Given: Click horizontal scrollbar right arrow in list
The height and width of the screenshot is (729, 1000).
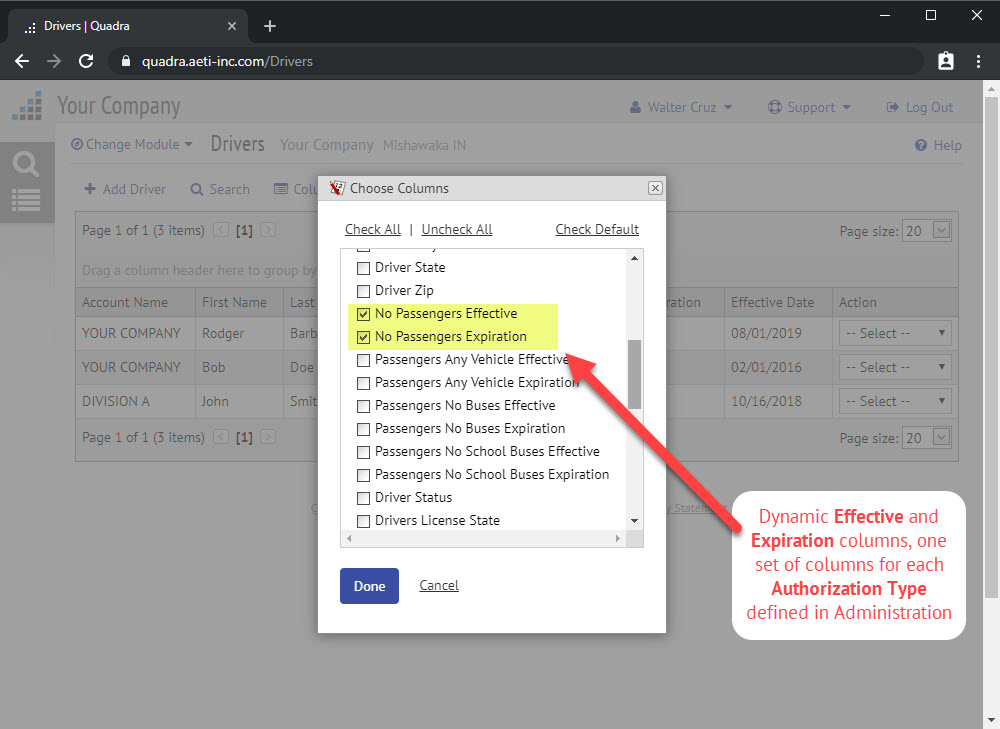Looking at the screenshot, I should pos(617,538).
